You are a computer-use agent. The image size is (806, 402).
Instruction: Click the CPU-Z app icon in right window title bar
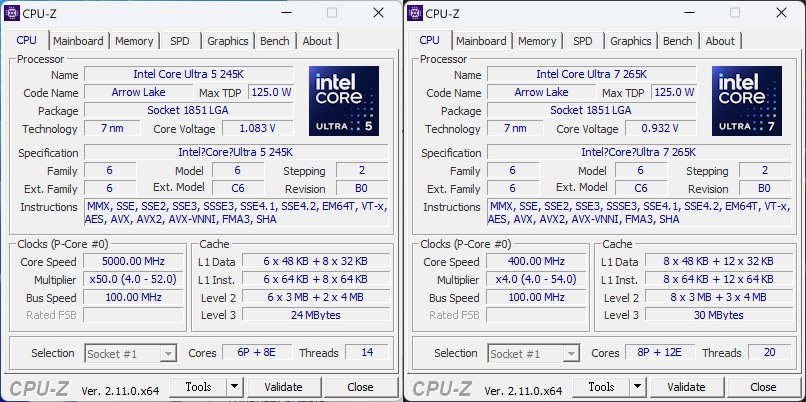coord(414,13)
